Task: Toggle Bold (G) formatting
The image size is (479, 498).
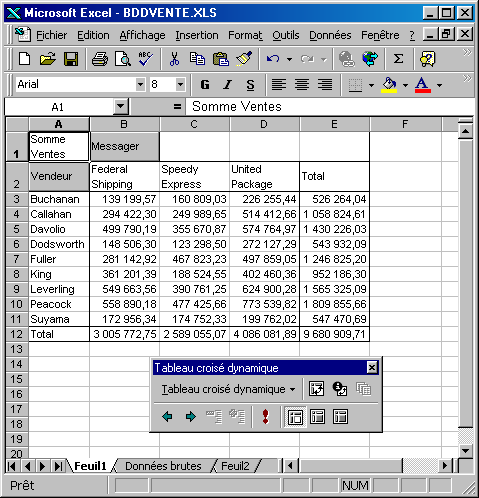Action: pyautogui.click(x=205, y=85)
